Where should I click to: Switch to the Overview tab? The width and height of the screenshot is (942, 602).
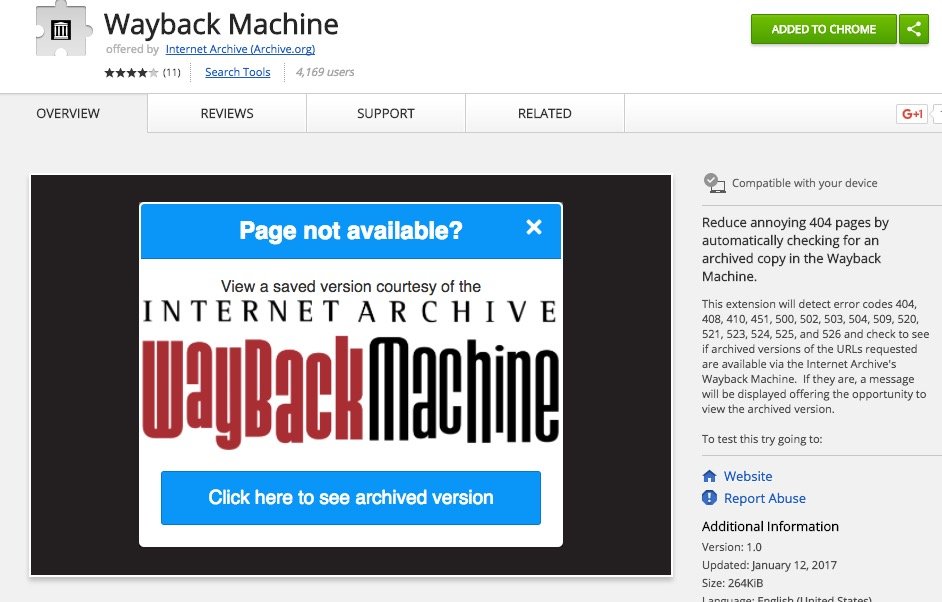[x=68, y=113]
